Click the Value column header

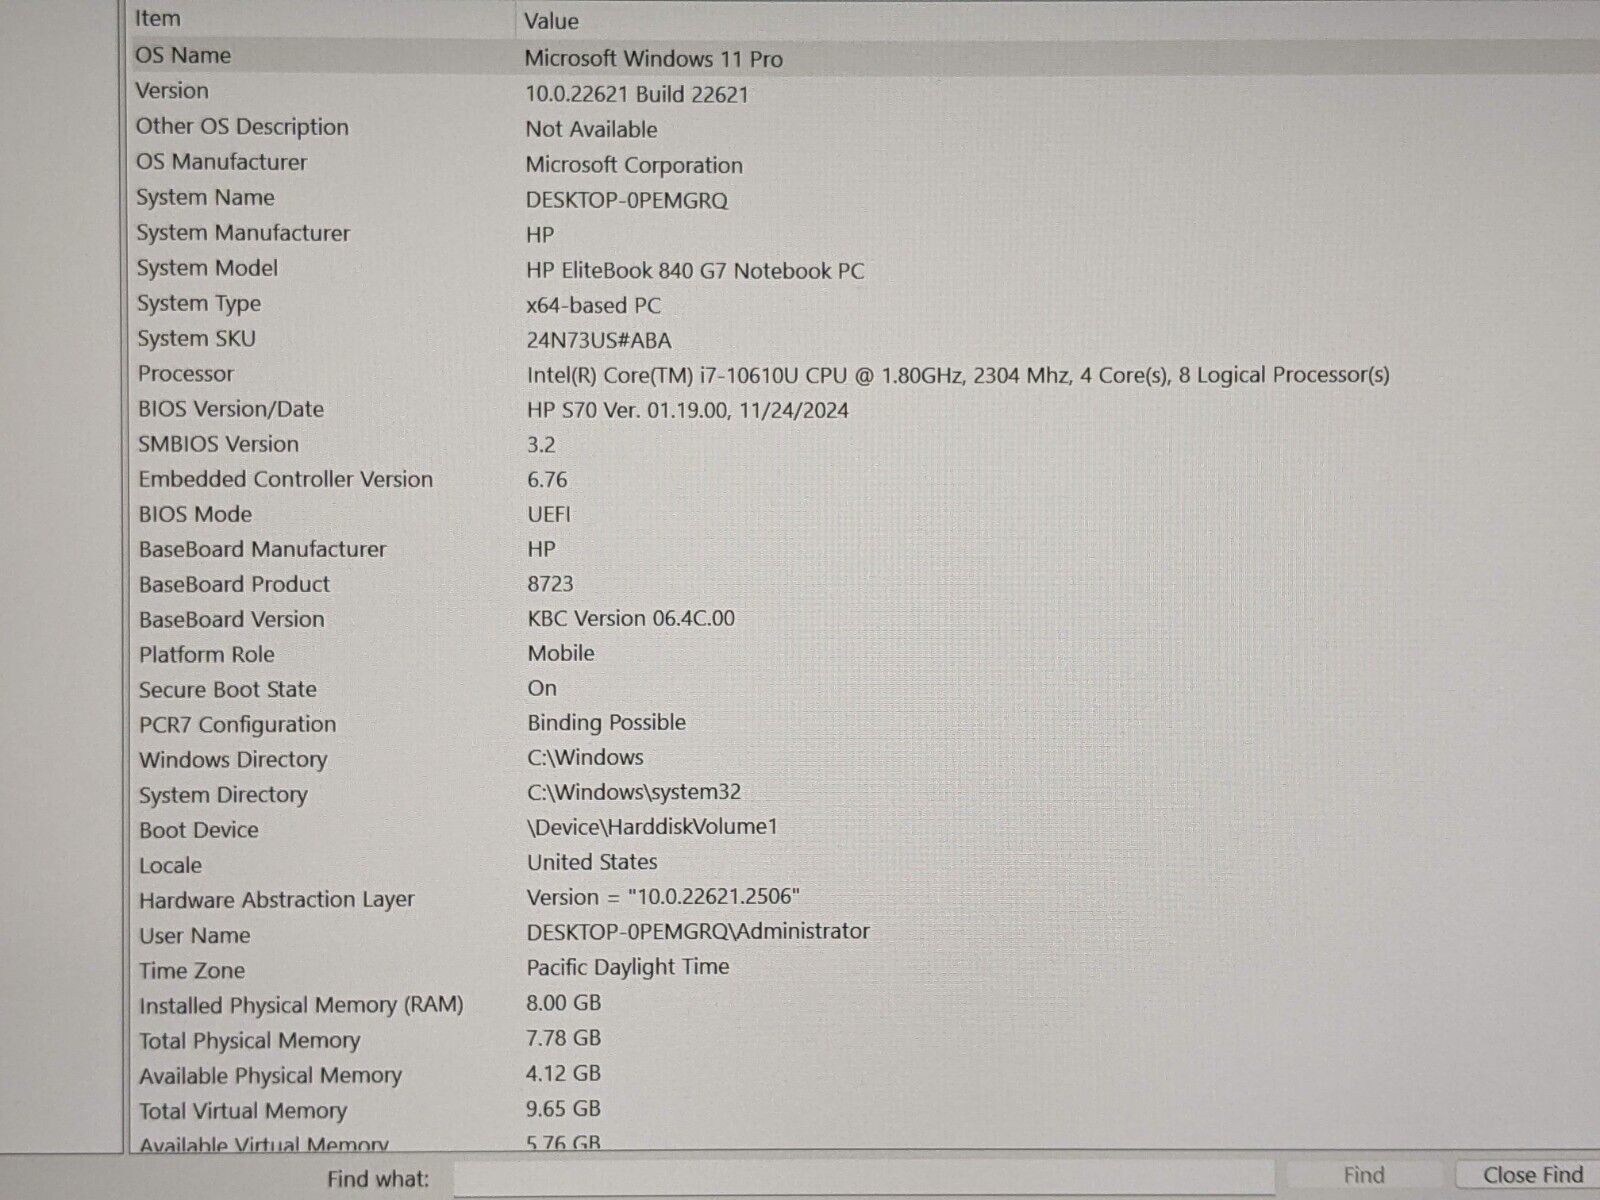pyautogui.click(x=551, y=21)
